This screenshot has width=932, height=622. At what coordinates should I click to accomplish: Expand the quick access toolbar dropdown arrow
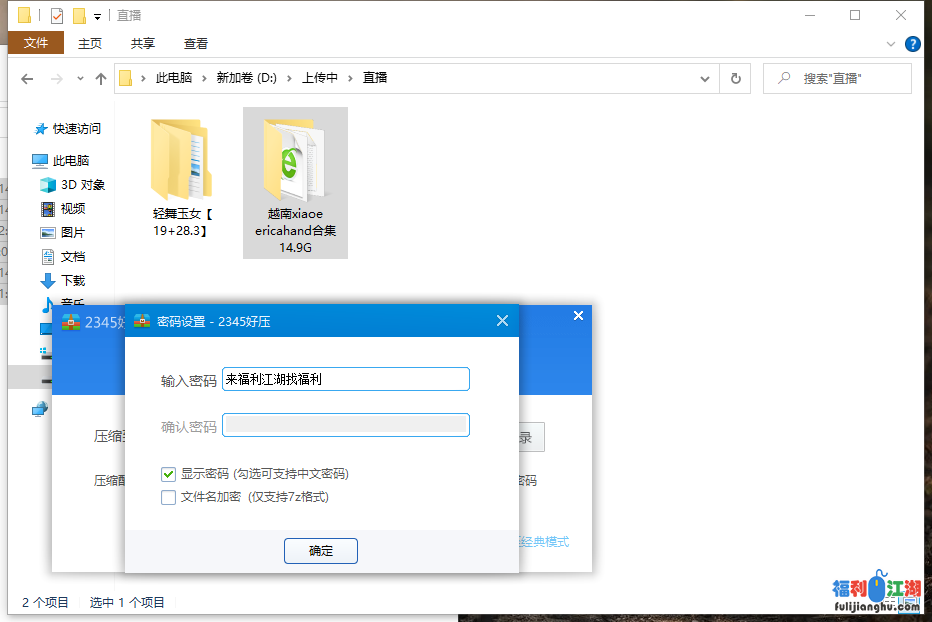(x=97, y=17)
